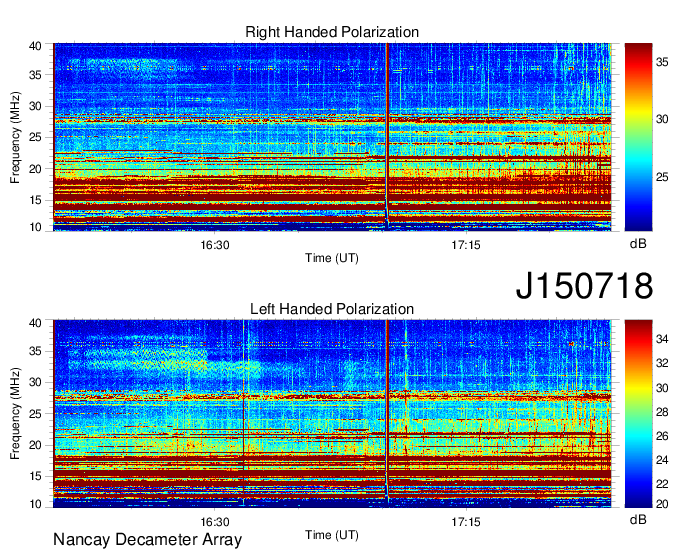Click the 24 value on the left-handed color bar

coord(662,460)
